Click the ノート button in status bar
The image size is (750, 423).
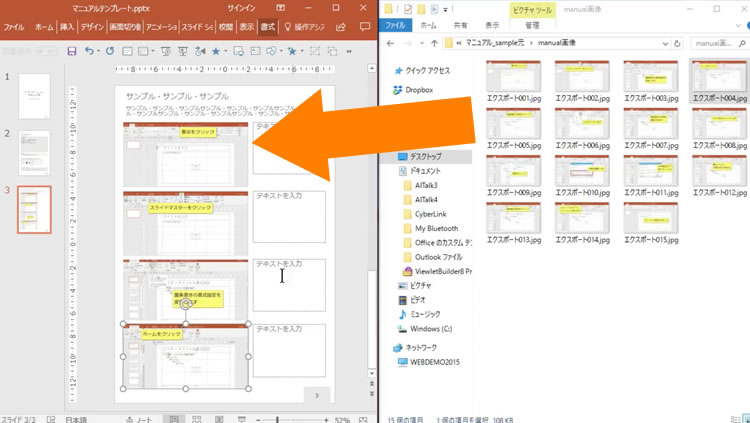tap(140, 418)
